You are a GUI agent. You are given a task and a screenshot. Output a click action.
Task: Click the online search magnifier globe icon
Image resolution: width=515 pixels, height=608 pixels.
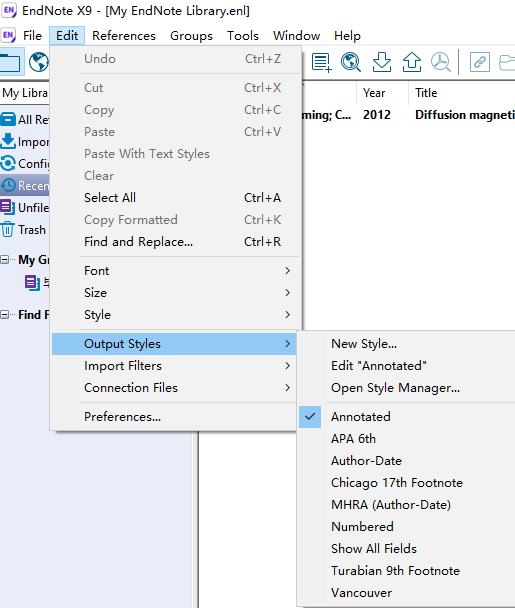click(351, 62)
